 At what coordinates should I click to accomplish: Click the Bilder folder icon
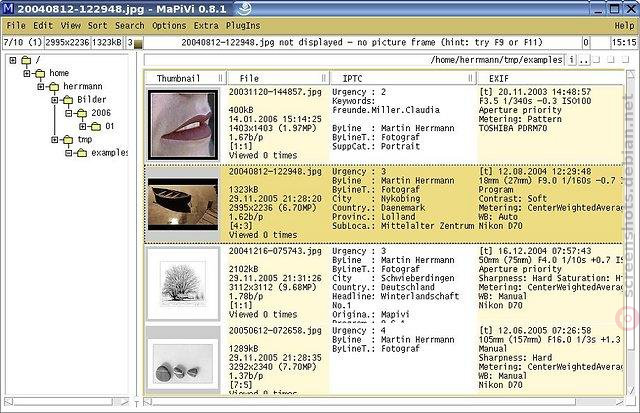pos(68,100)
